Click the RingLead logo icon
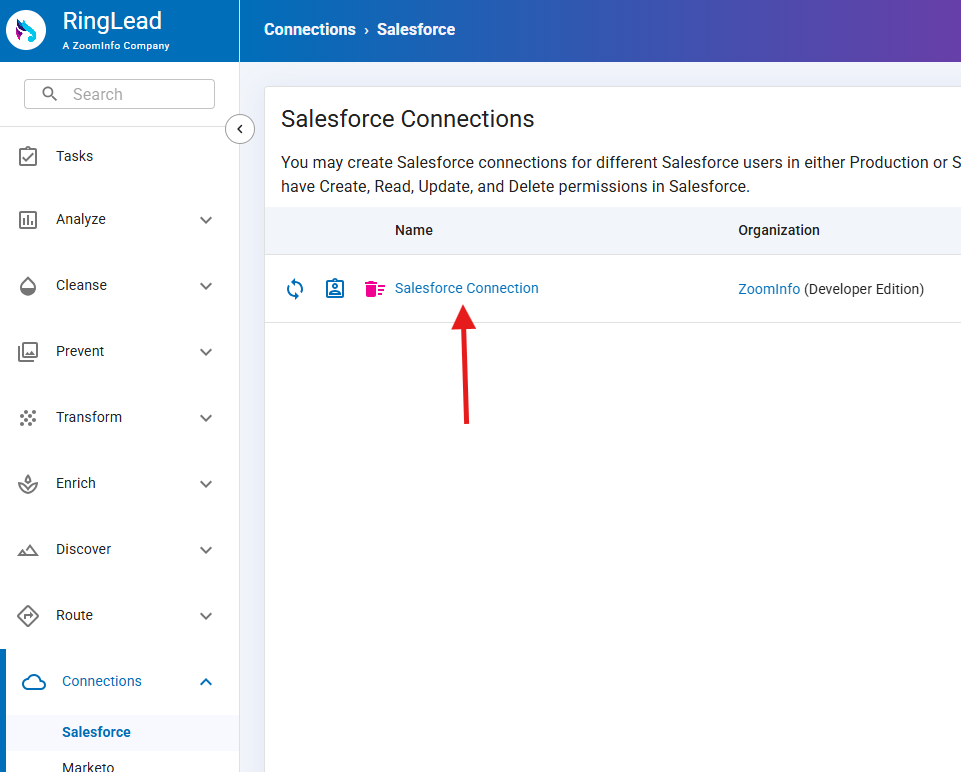 (x=27, y=30)
